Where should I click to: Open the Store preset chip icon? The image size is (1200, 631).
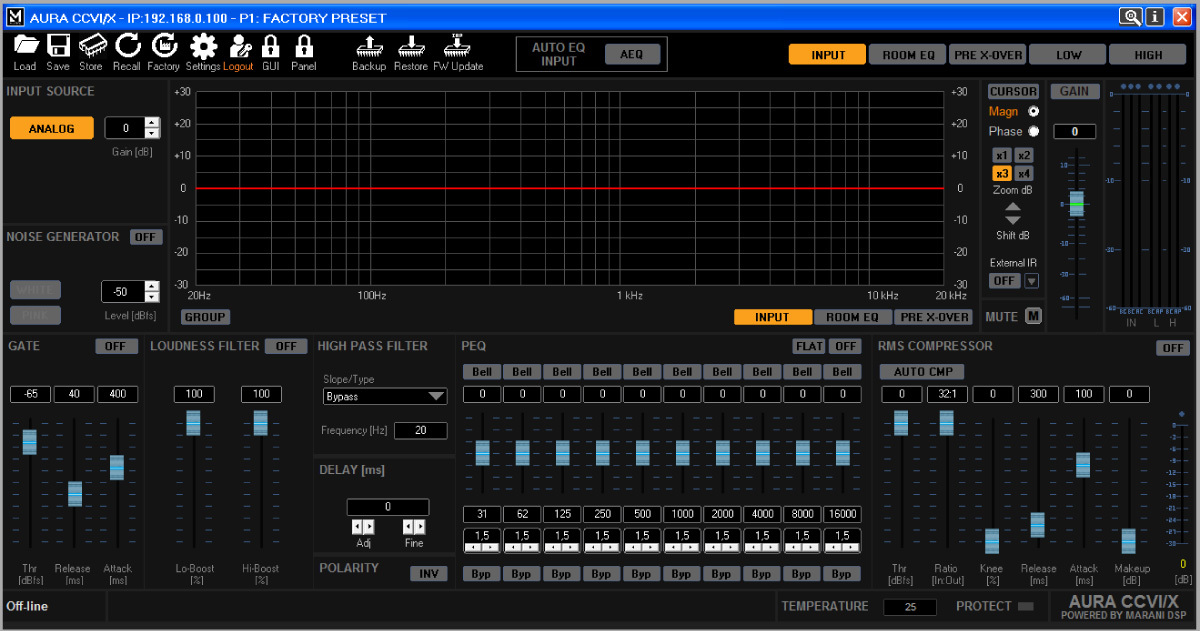91,46
